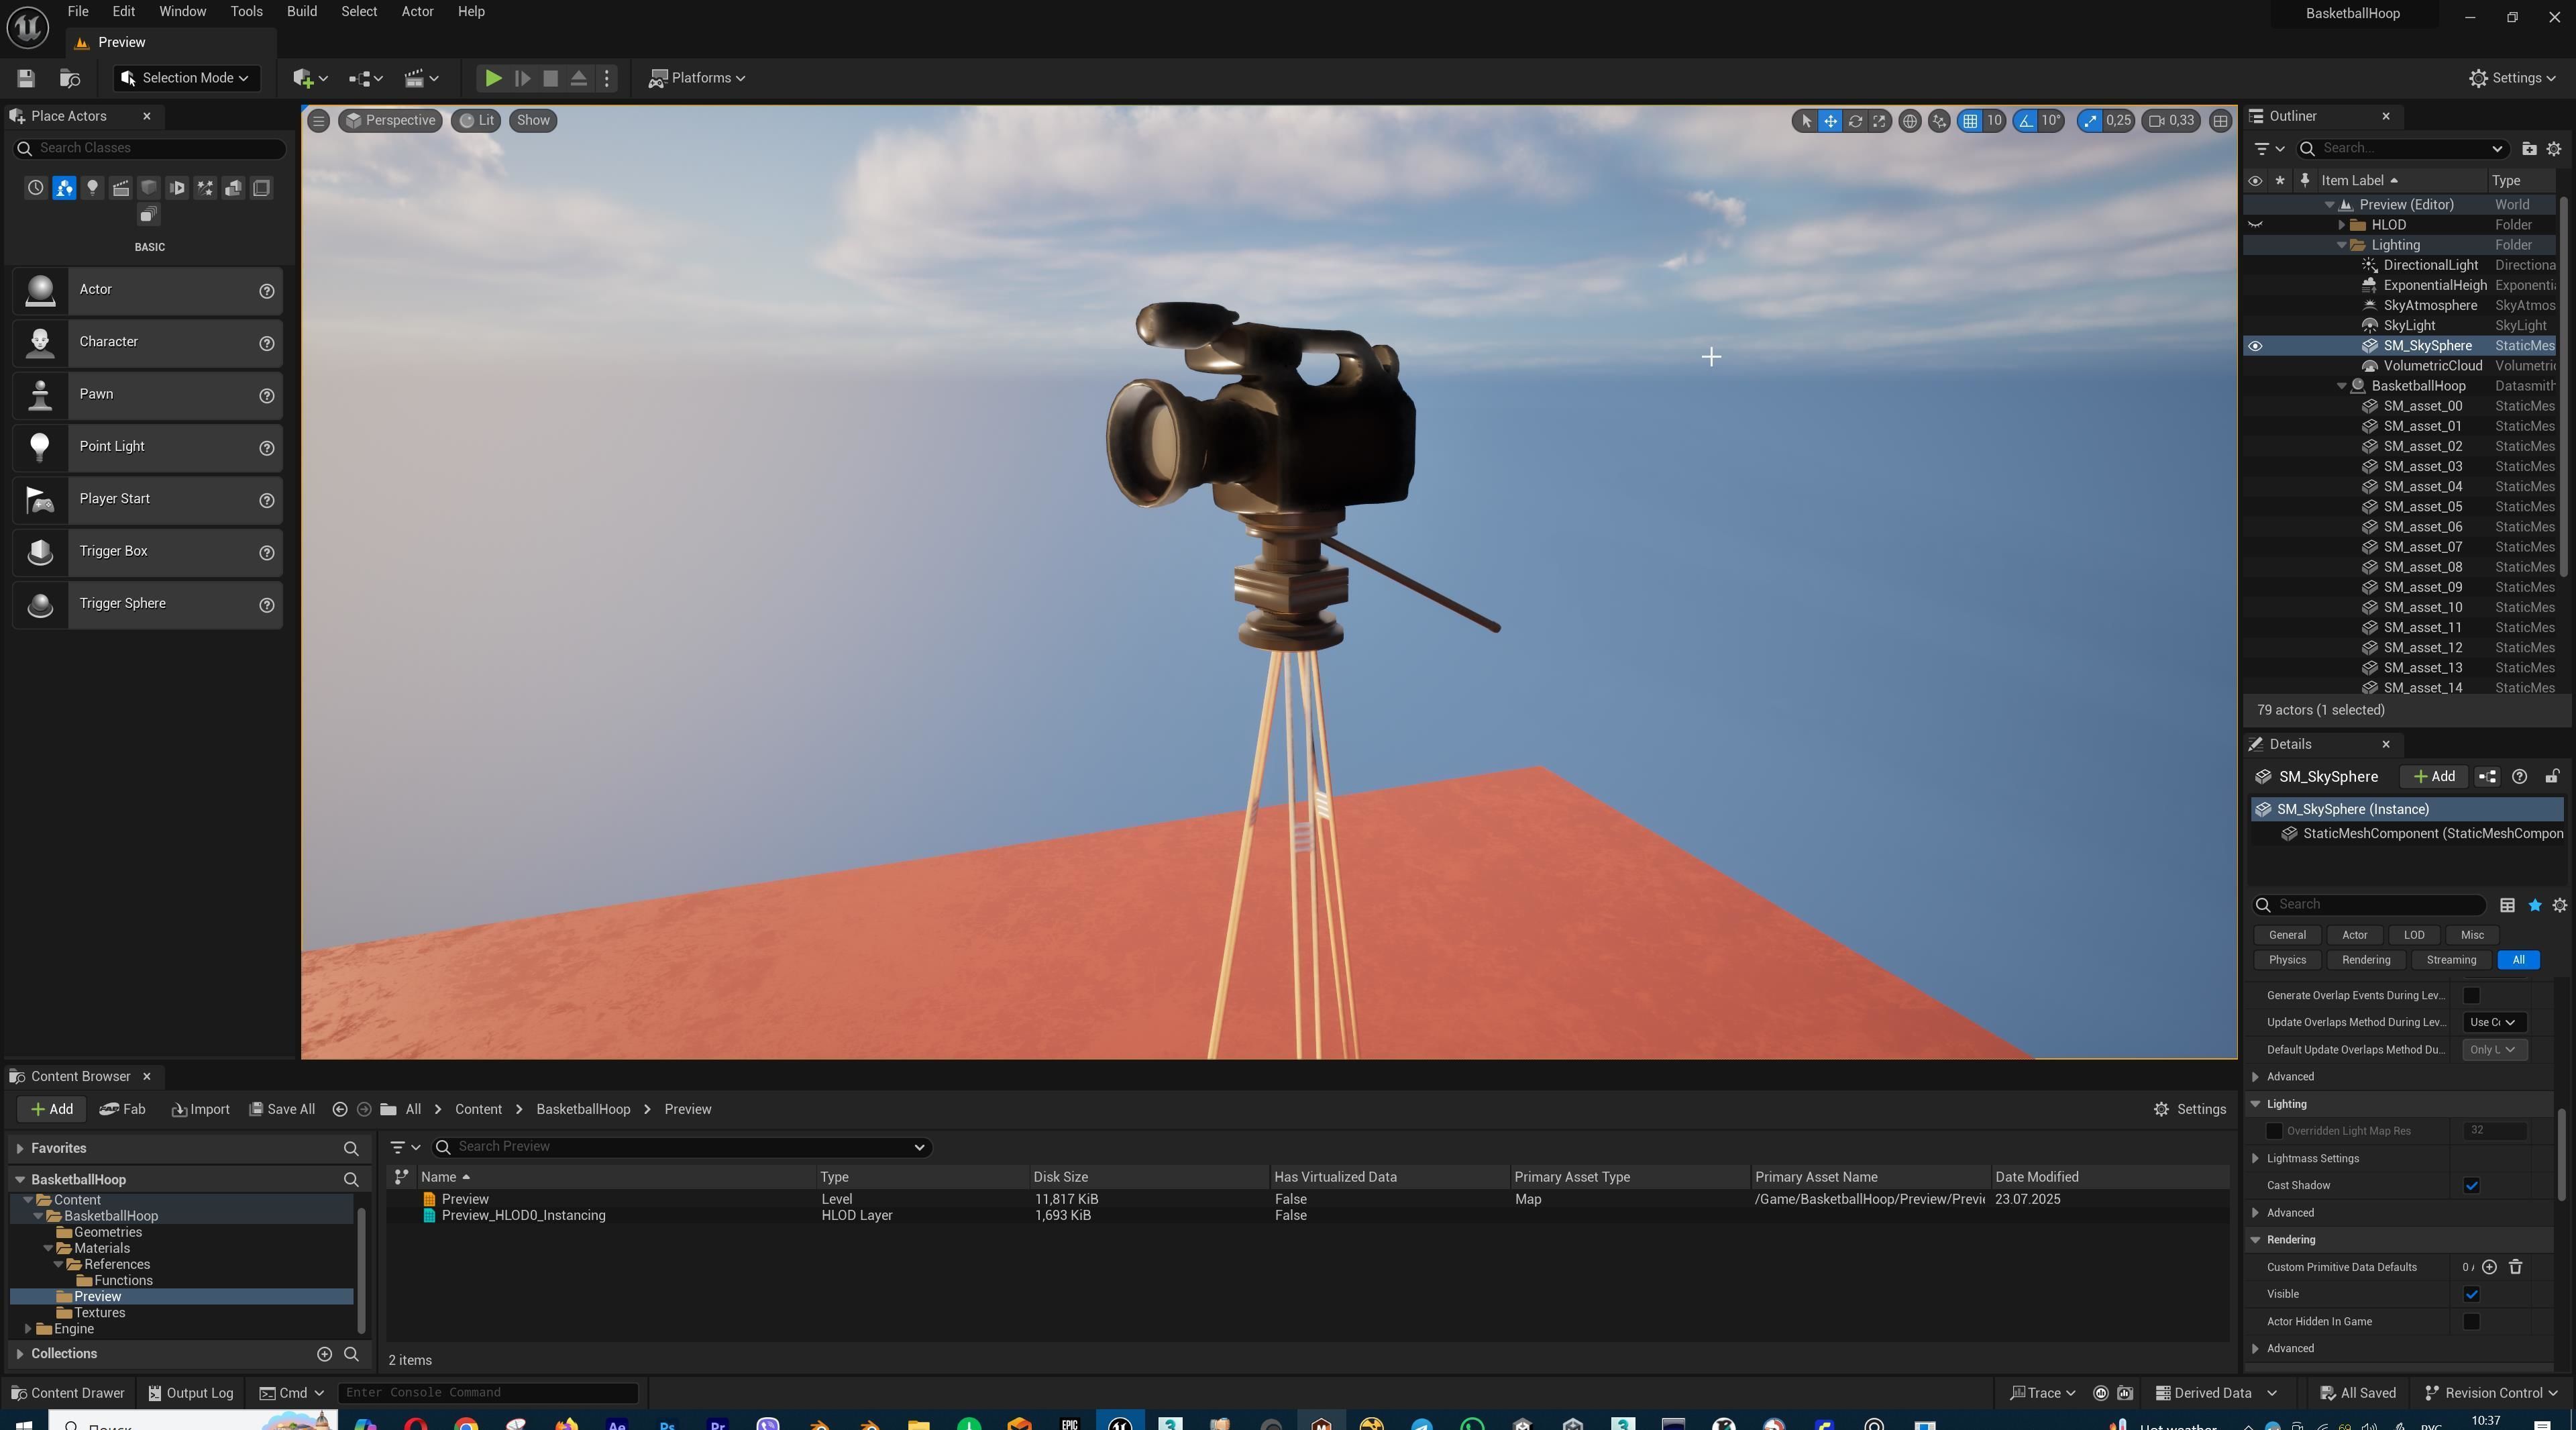Select the scale transform gizmo tool

(1880, 121)
